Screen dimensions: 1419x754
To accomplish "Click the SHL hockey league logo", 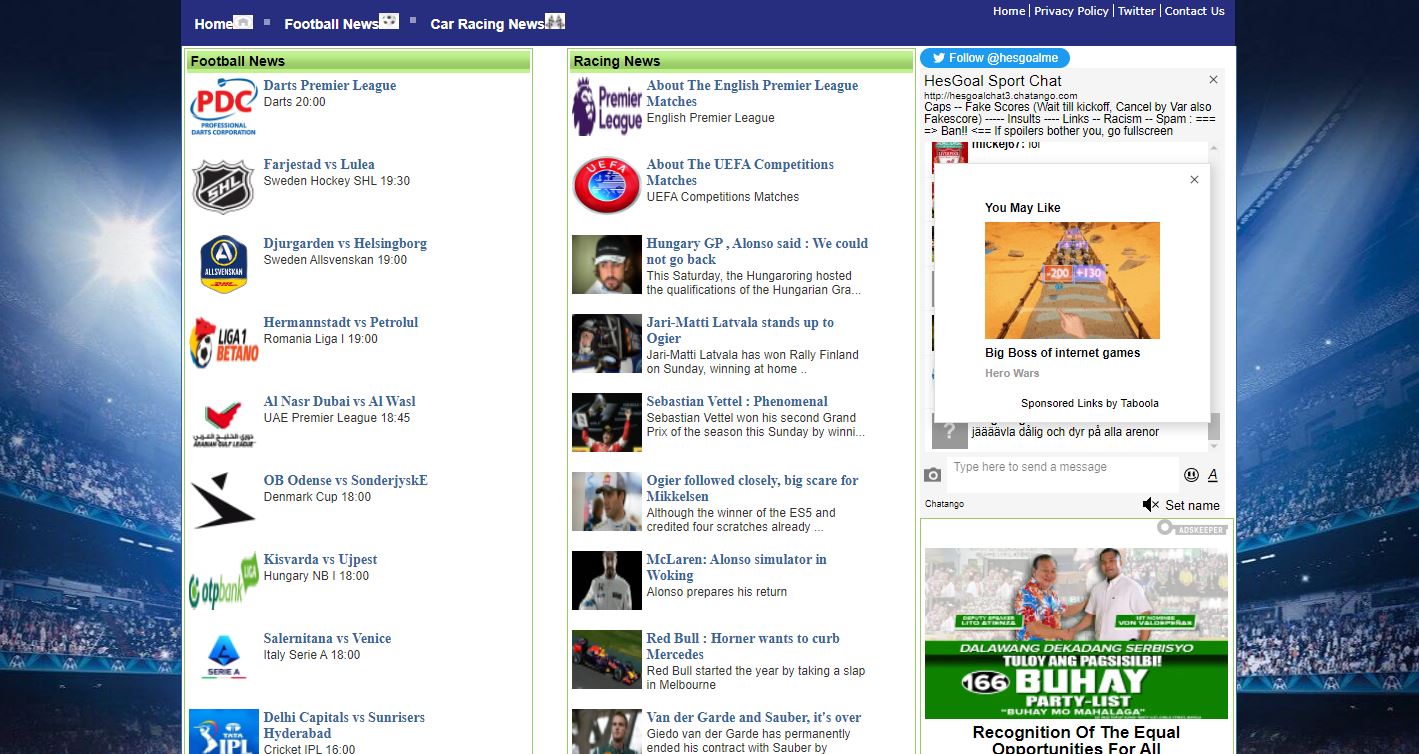I will pyautogui.click(x=223, y=186).
